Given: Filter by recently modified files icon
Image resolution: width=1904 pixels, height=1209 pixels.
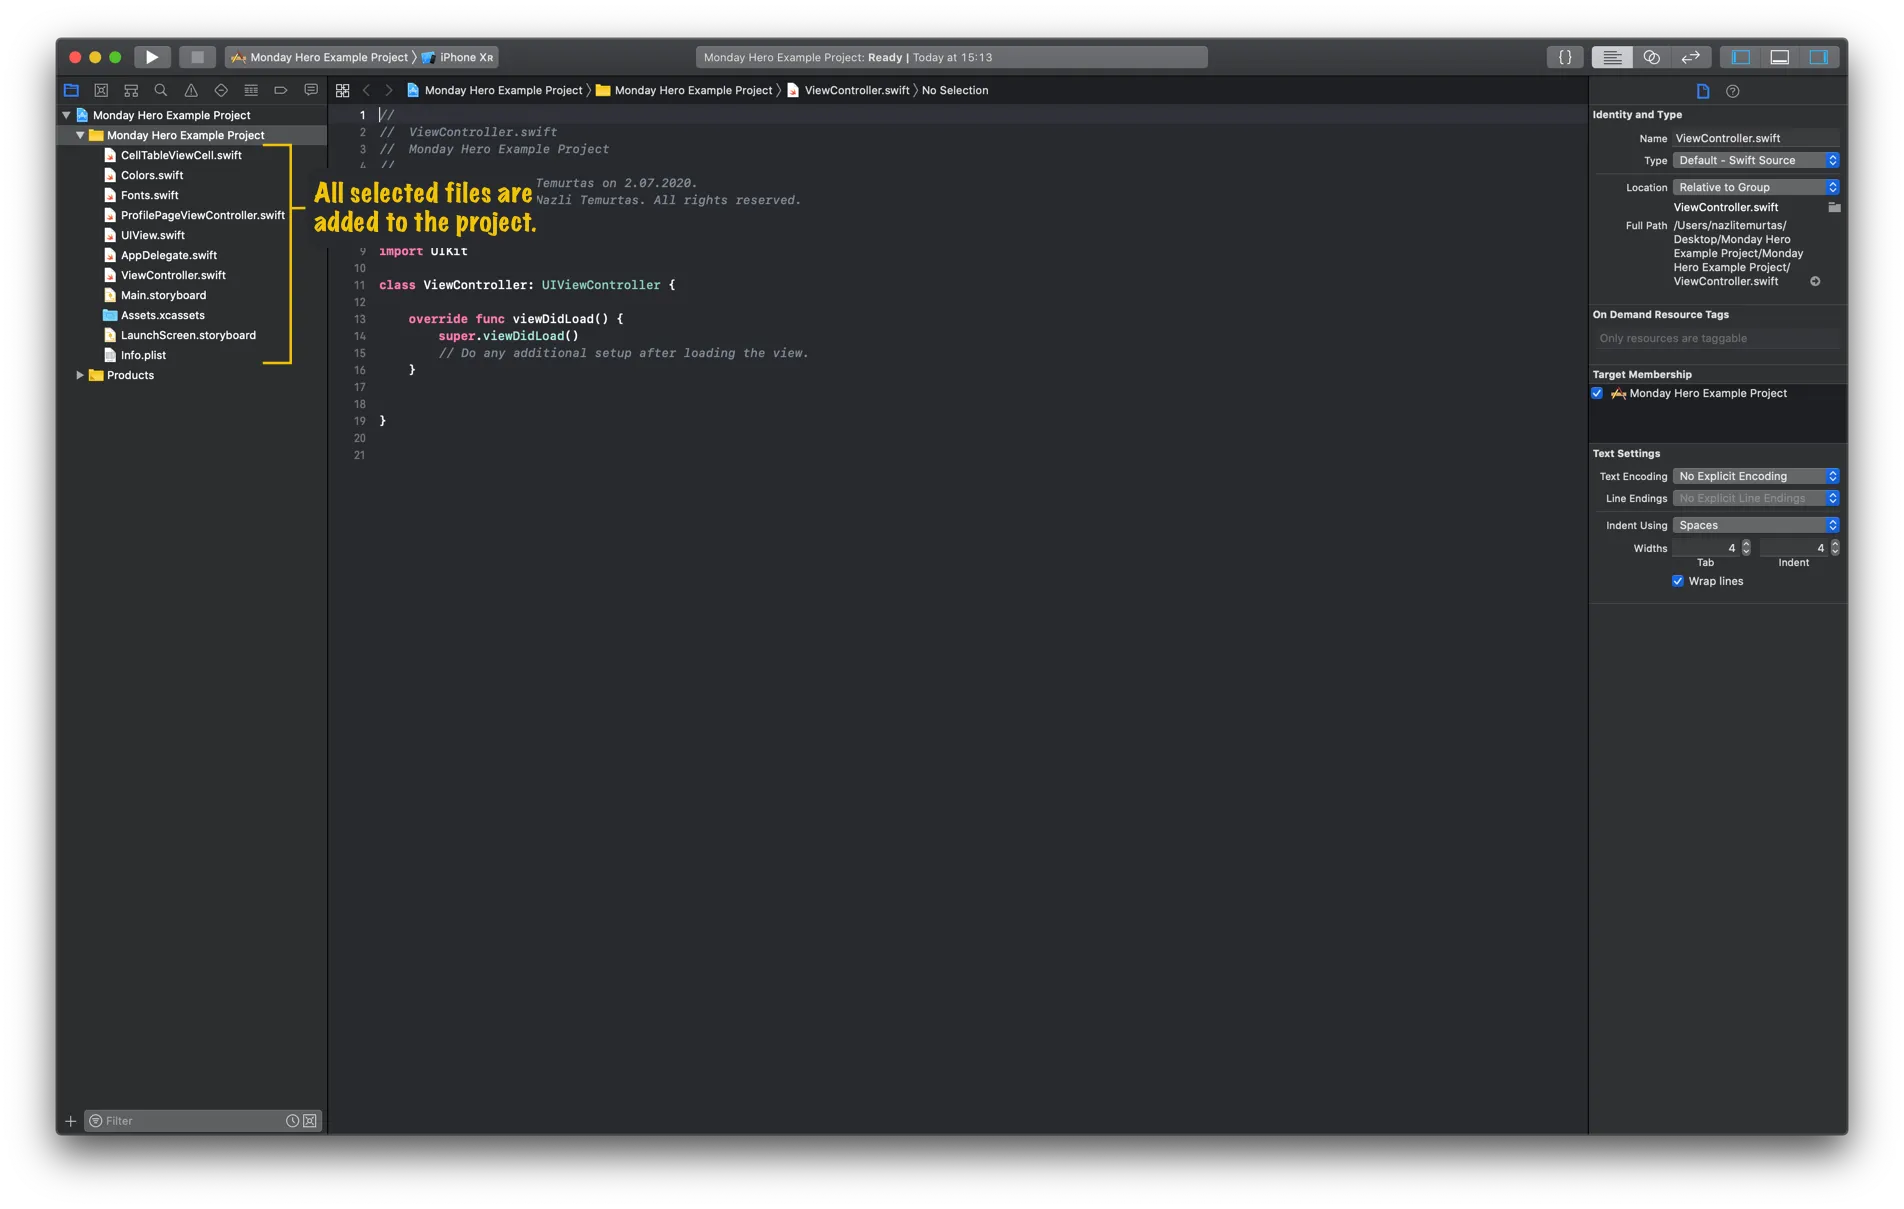Looking at the screenshot, I should tap(292, 1121).
